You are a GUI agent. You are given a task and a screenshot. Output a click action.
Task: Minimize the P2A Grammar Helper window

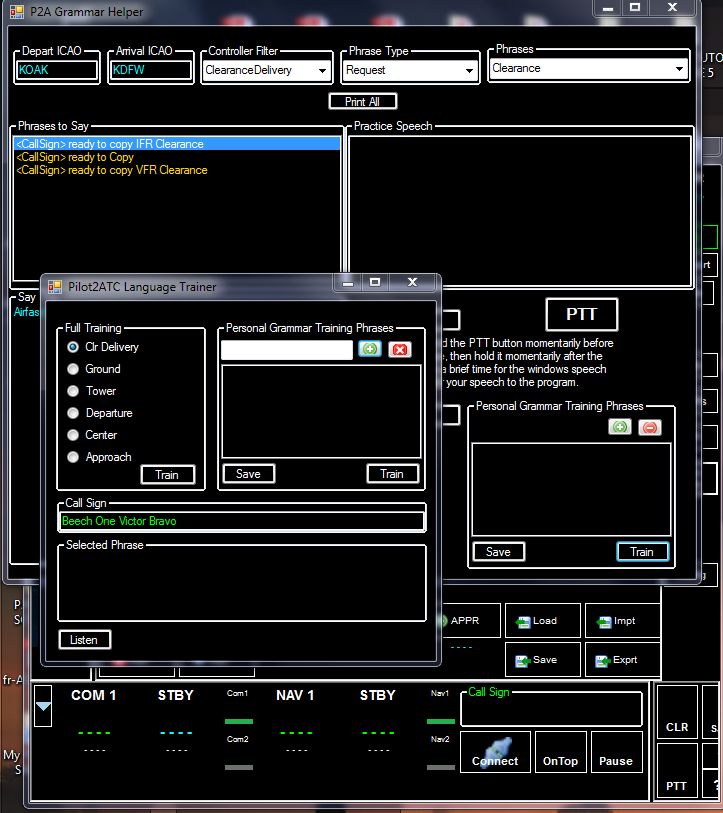[x=608, y=8]
